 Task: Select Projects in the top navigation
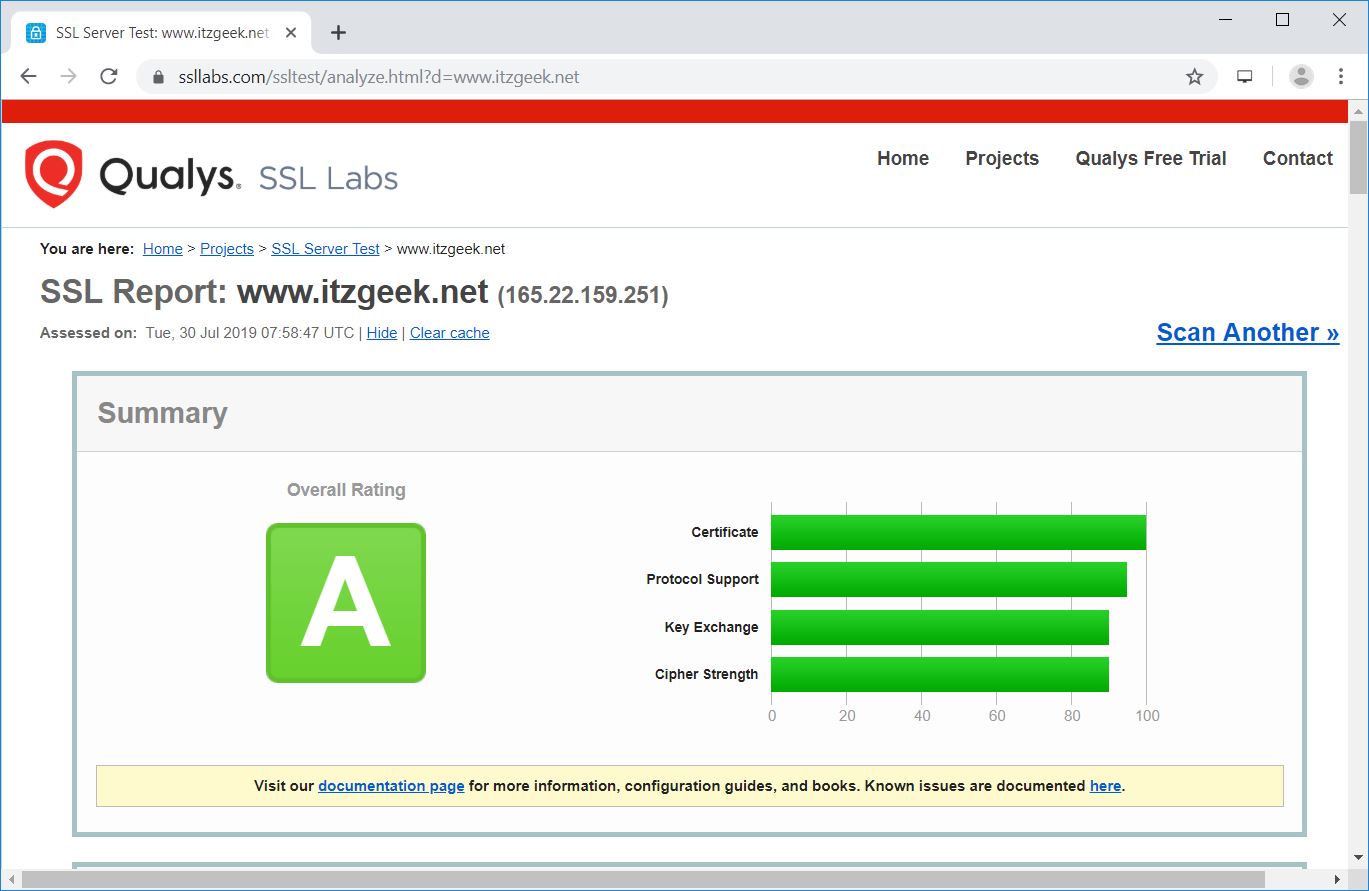coord(1001,158)
